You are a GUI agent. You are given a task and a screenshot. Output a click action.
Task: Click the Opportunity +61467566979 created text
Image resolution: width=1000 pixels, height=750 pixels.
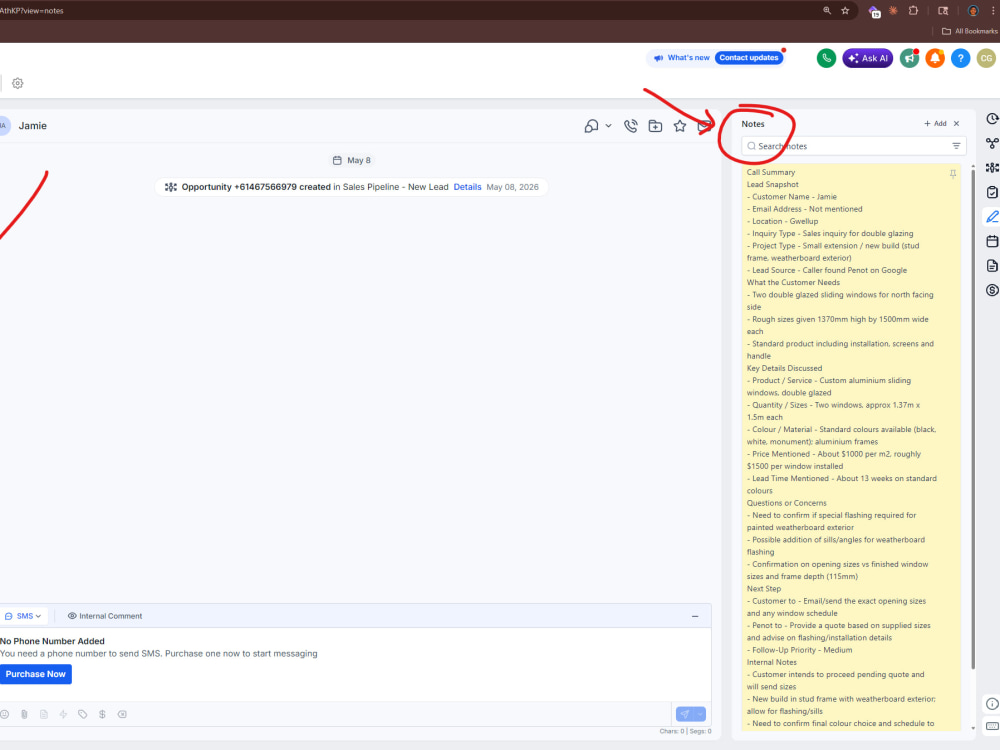[x=256, y=187]
